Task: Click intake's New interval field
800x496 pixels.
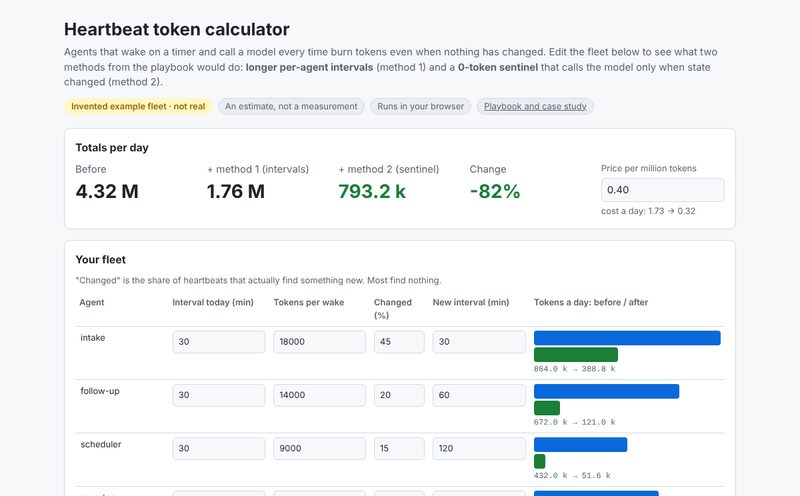Action: 479,342
